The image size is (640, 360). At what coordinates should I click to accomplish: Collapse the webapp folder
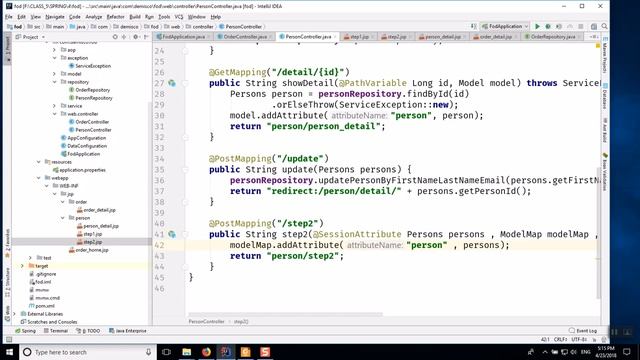38,178
